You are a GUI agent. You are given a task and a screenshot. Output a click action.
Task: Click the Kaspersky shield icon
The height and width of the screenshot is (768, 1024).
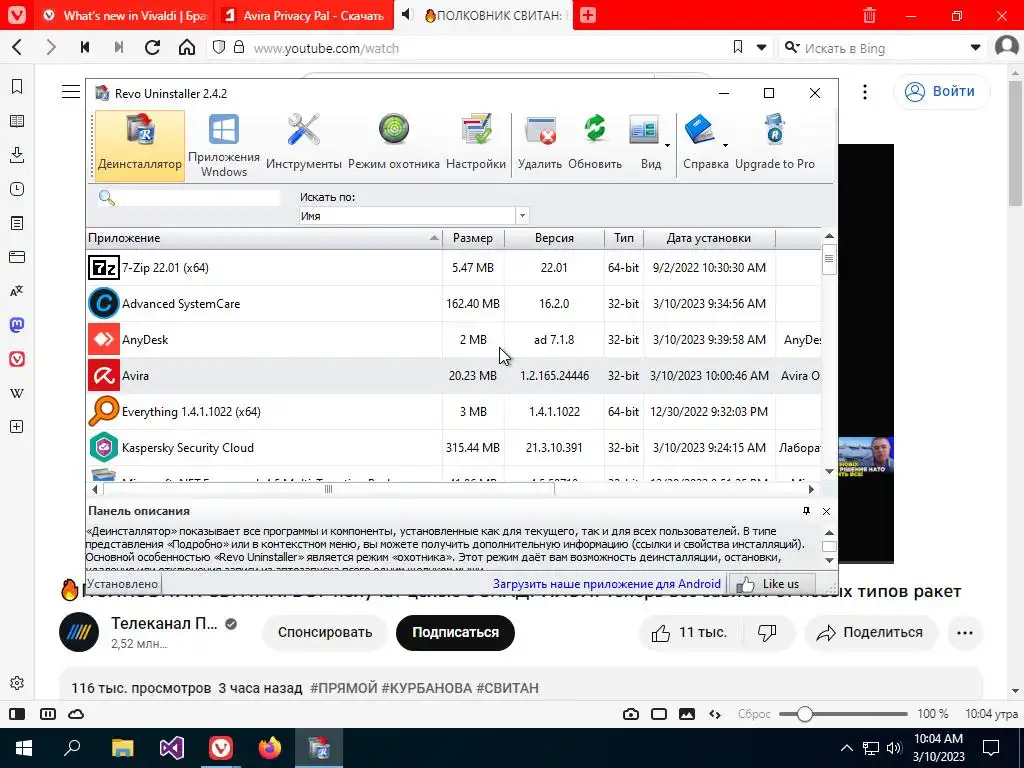point(104,447)
